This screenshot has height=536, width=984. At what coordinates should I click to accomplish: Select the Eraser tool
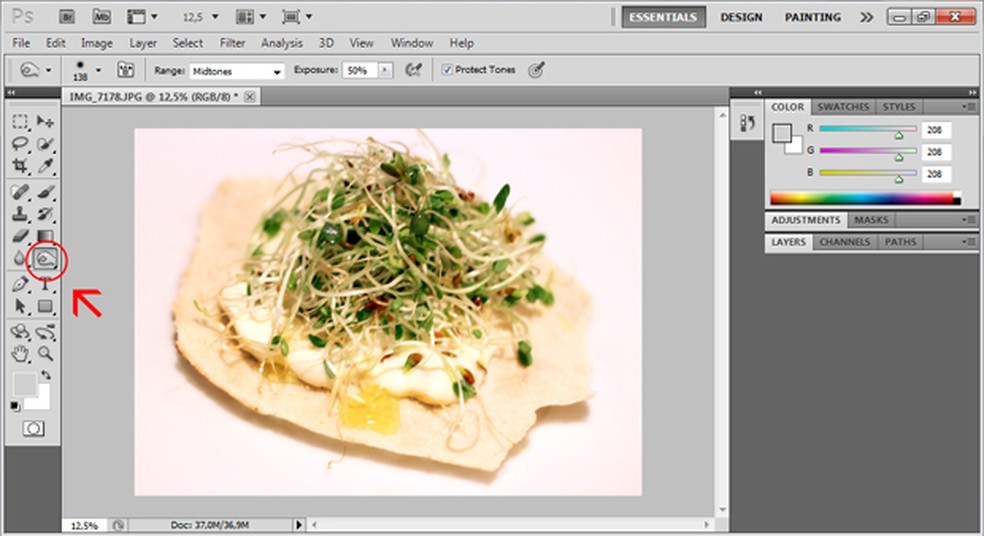(20, 236)
